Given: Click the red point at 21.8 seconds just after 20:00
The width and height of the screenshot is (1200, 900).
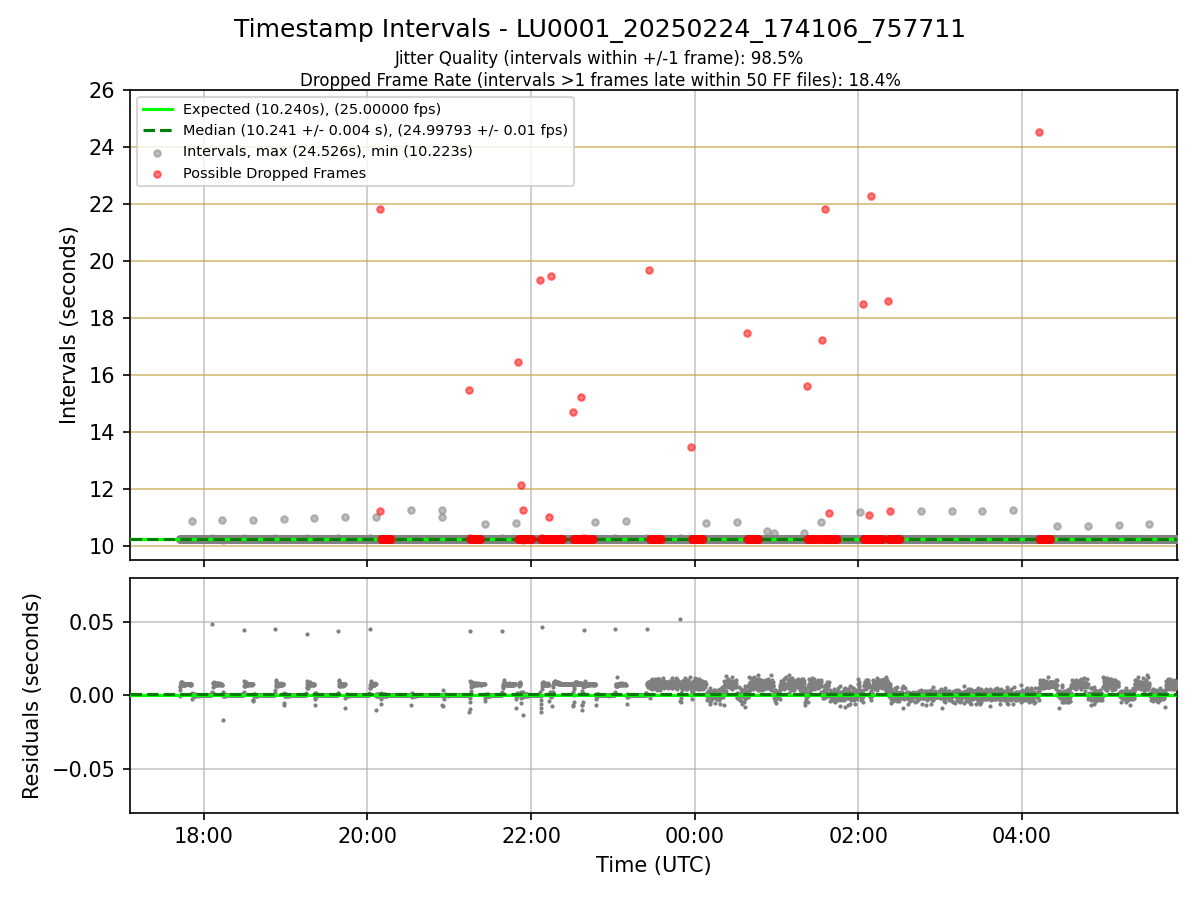Looking at the screenshot, I should (x=380, y=209).
